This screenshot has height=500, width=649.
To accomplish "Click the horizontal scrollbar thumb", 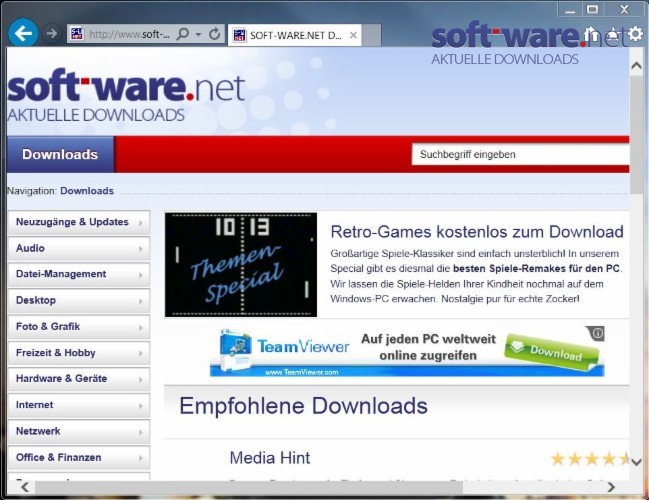I will pyautogui.click(x=249, y=488).
